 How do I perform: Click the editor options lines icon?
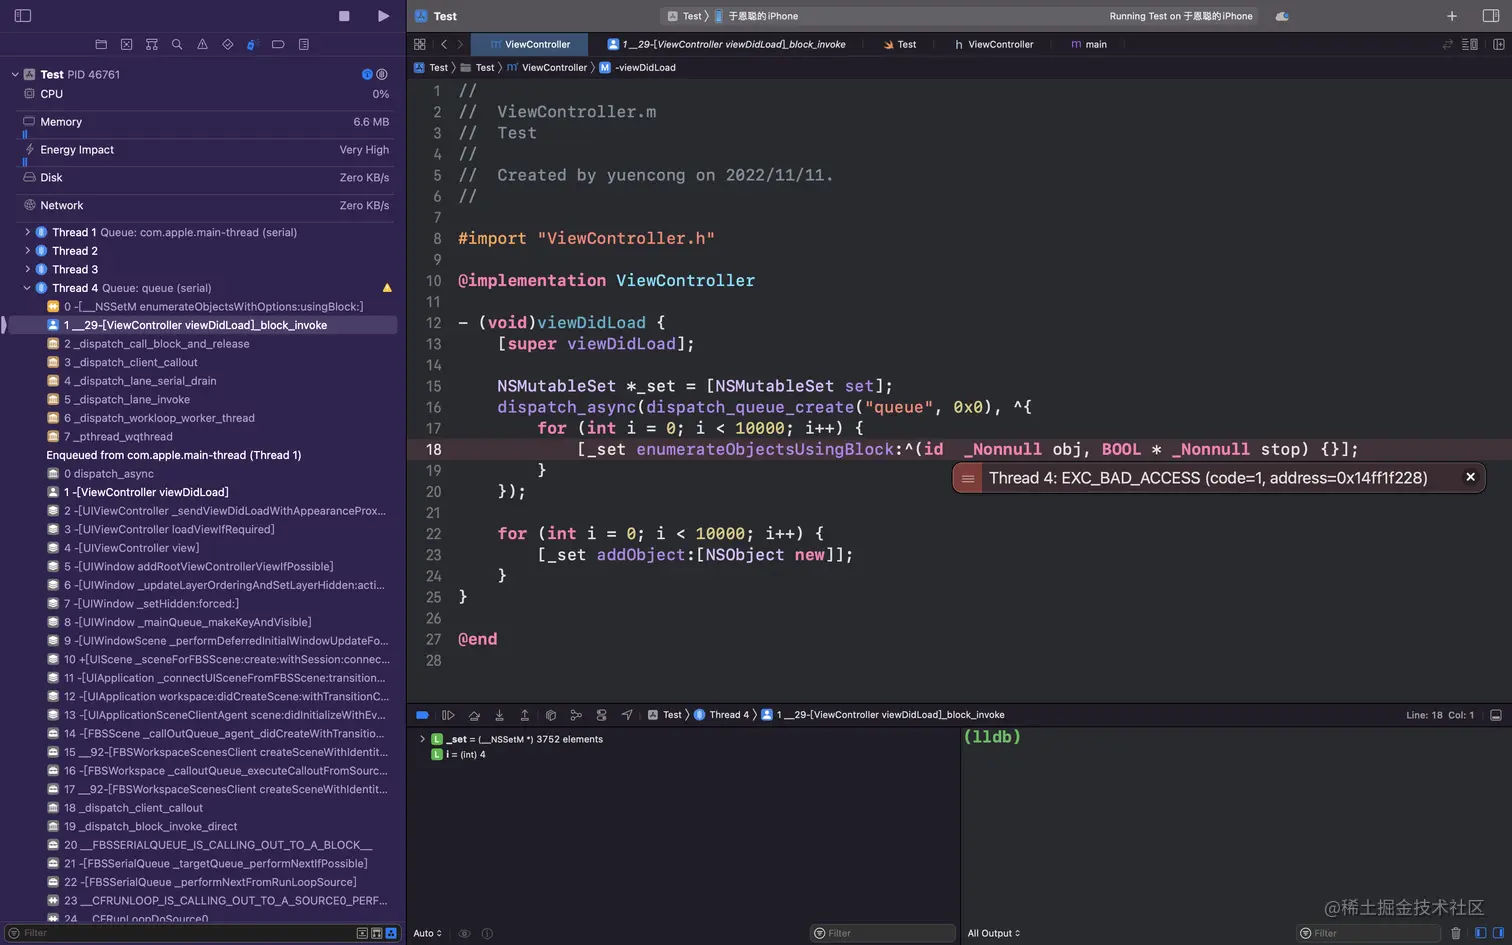1470,44
